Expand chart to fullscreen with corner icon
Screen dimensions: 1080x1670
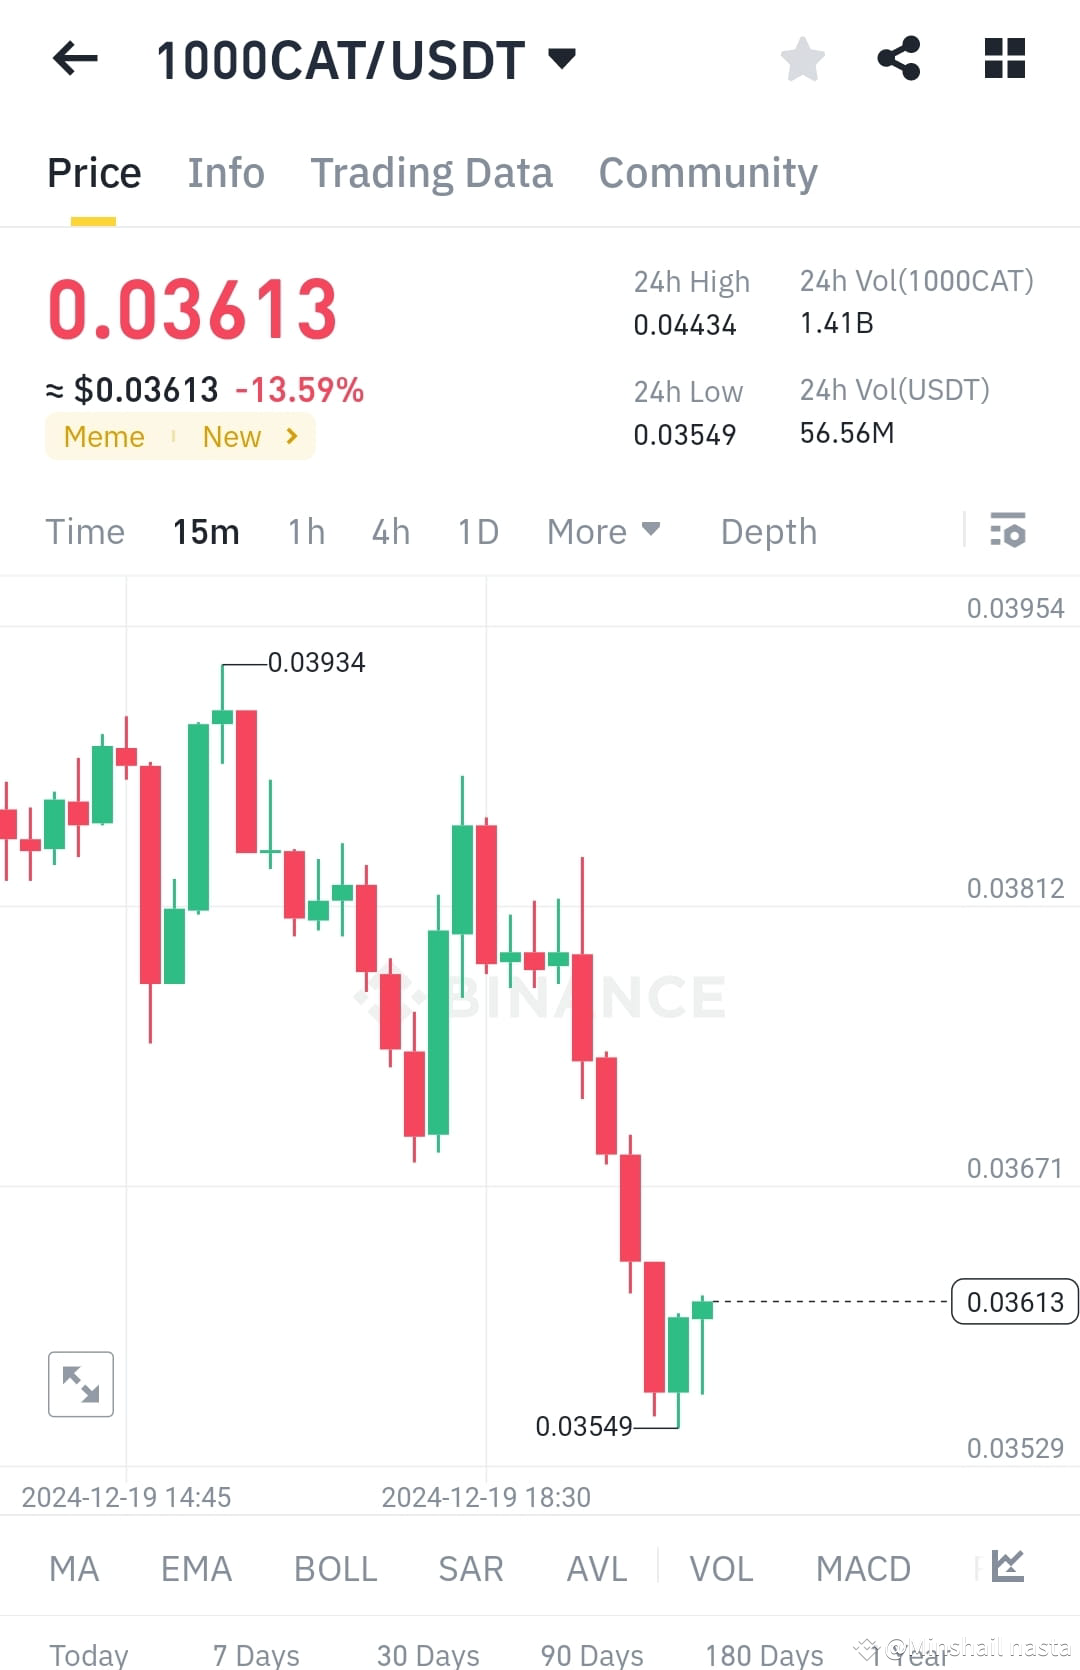click(x=80, y=1384)
